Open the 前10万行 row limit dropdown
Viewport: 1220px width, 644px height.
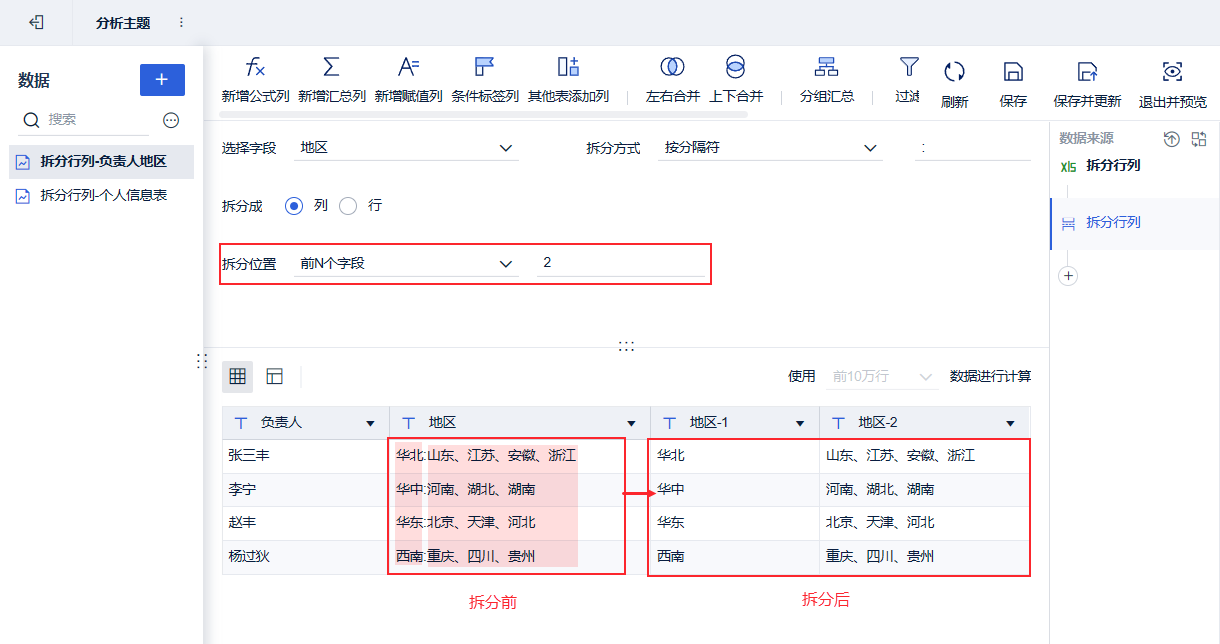point(883,377)
